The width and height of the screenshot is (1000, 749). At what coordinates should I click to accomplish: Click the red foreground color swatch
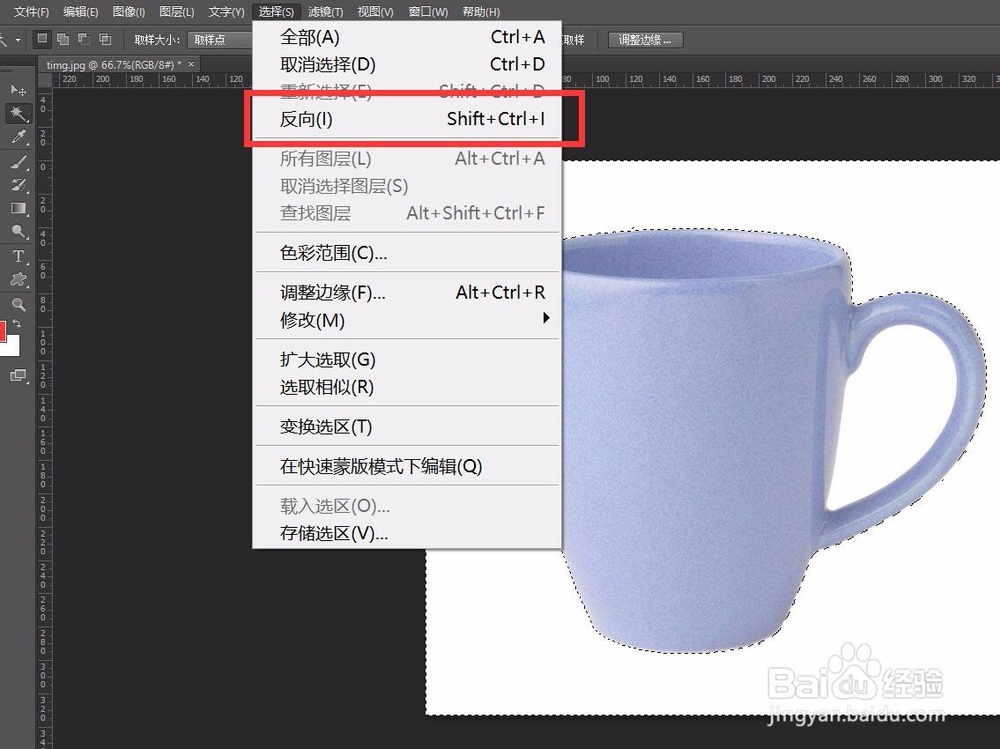6,330
